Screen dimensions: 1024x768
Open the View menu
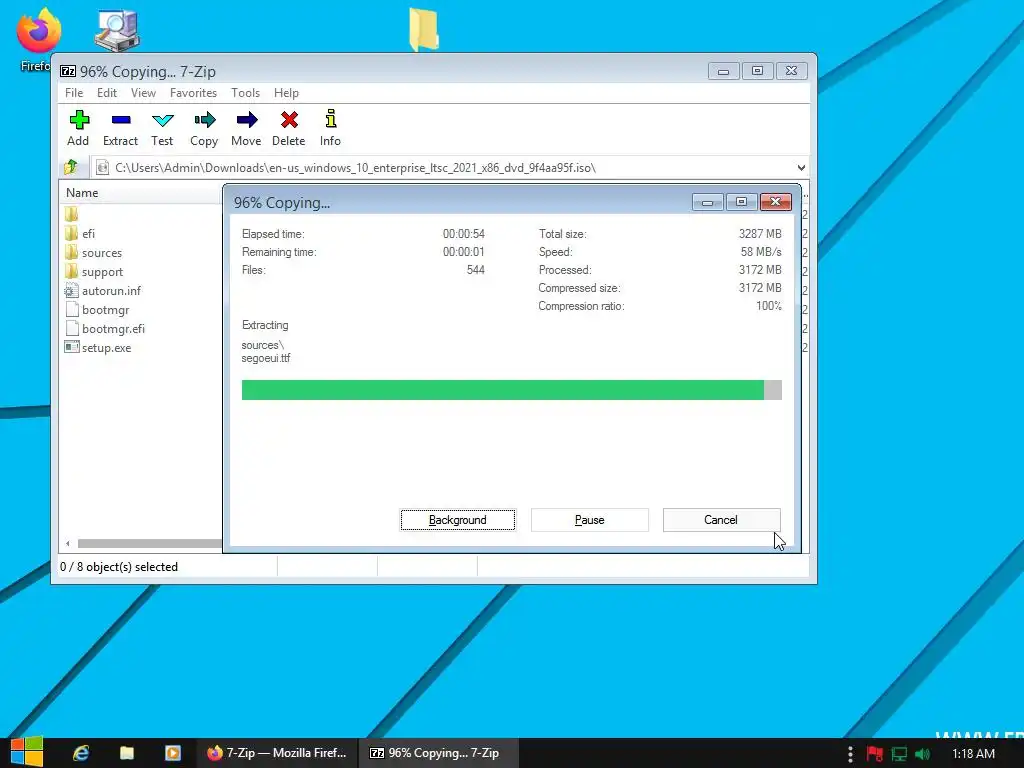(143, 93)
